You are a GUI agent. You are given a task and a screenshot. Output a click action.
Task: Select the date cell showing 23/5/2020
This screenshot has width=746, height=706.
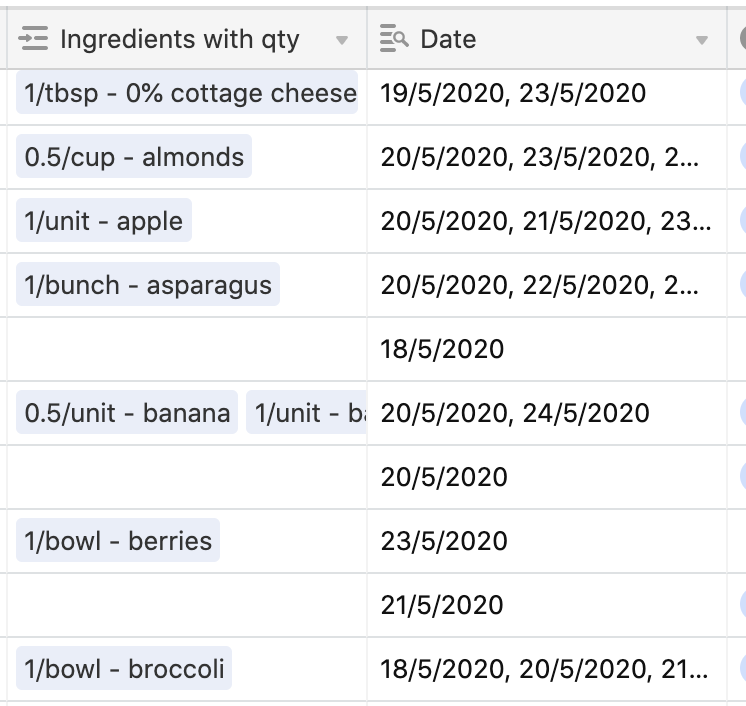coord(547,541)
